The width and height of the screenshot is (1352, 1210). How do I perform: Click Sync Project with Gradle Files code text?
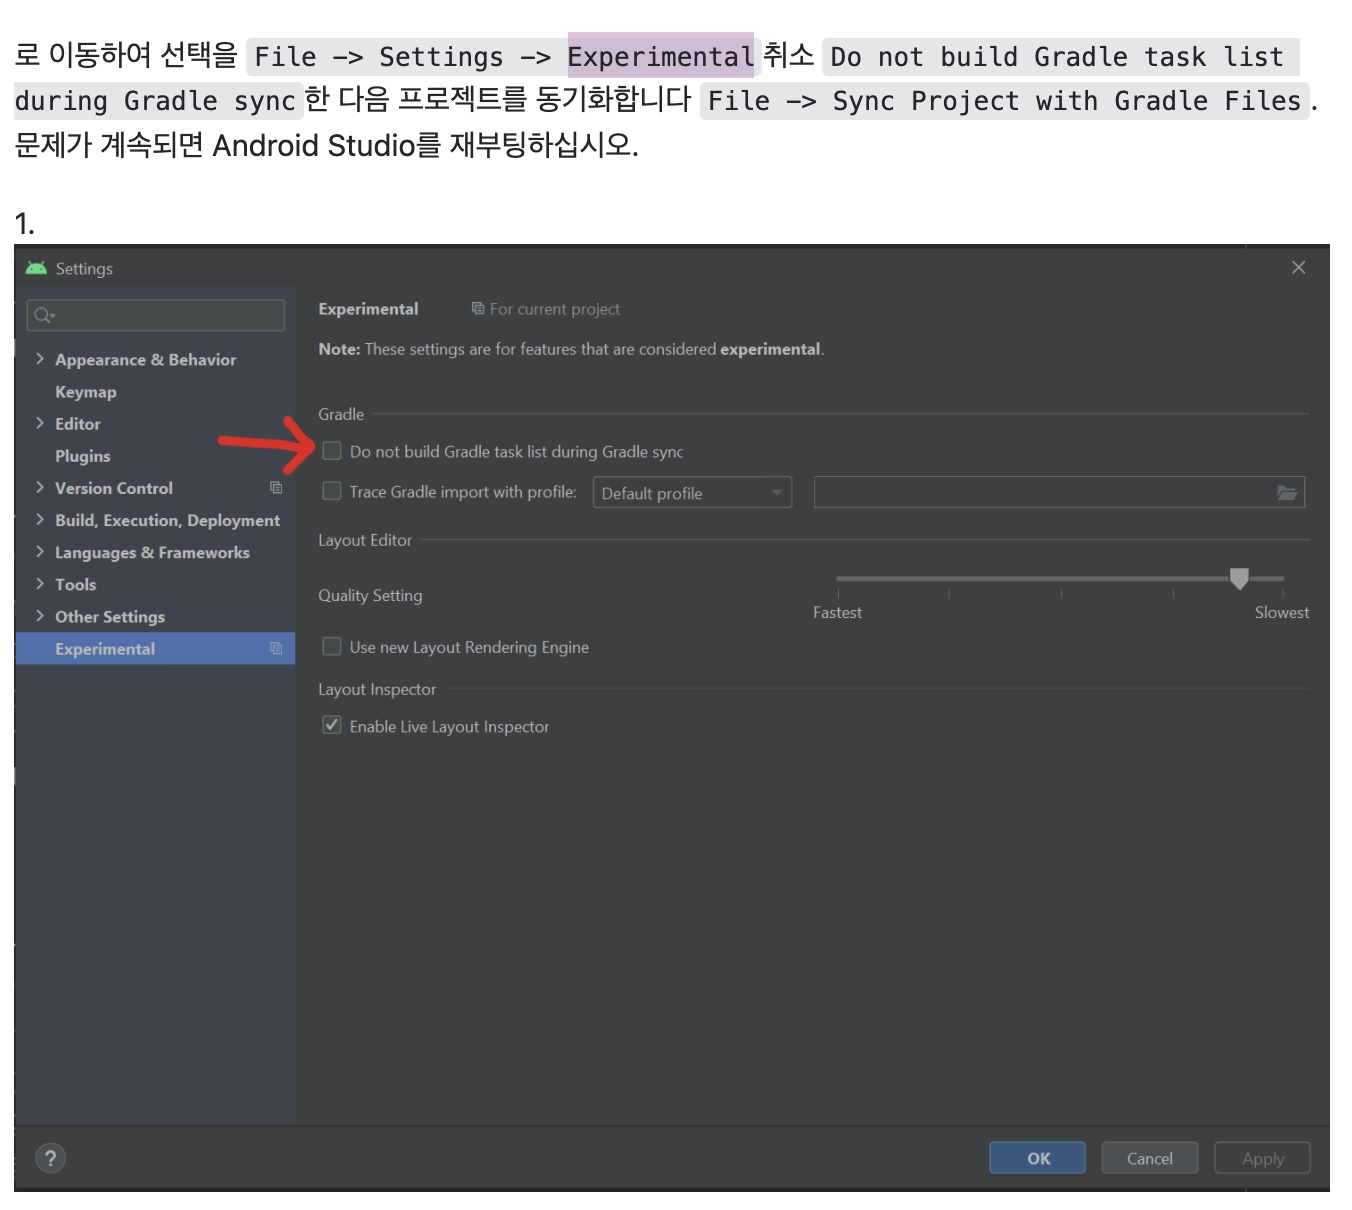point(1067,101)
